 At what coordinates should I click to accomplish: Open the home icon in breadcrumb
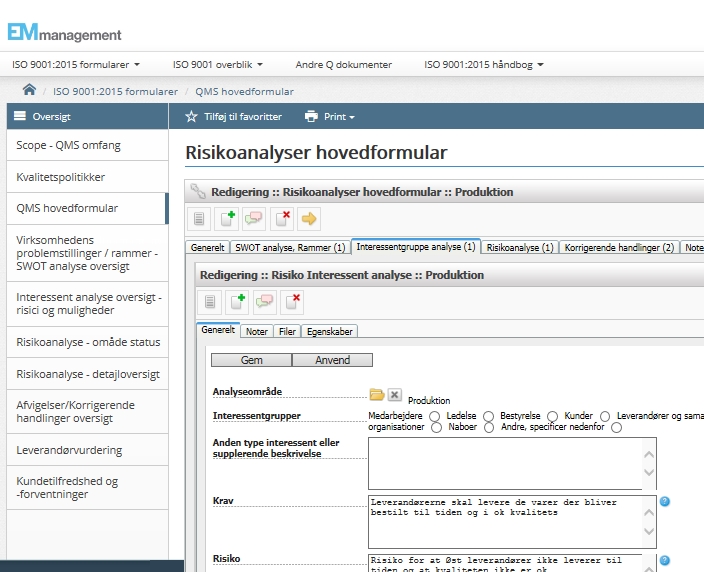click(29, 90)
